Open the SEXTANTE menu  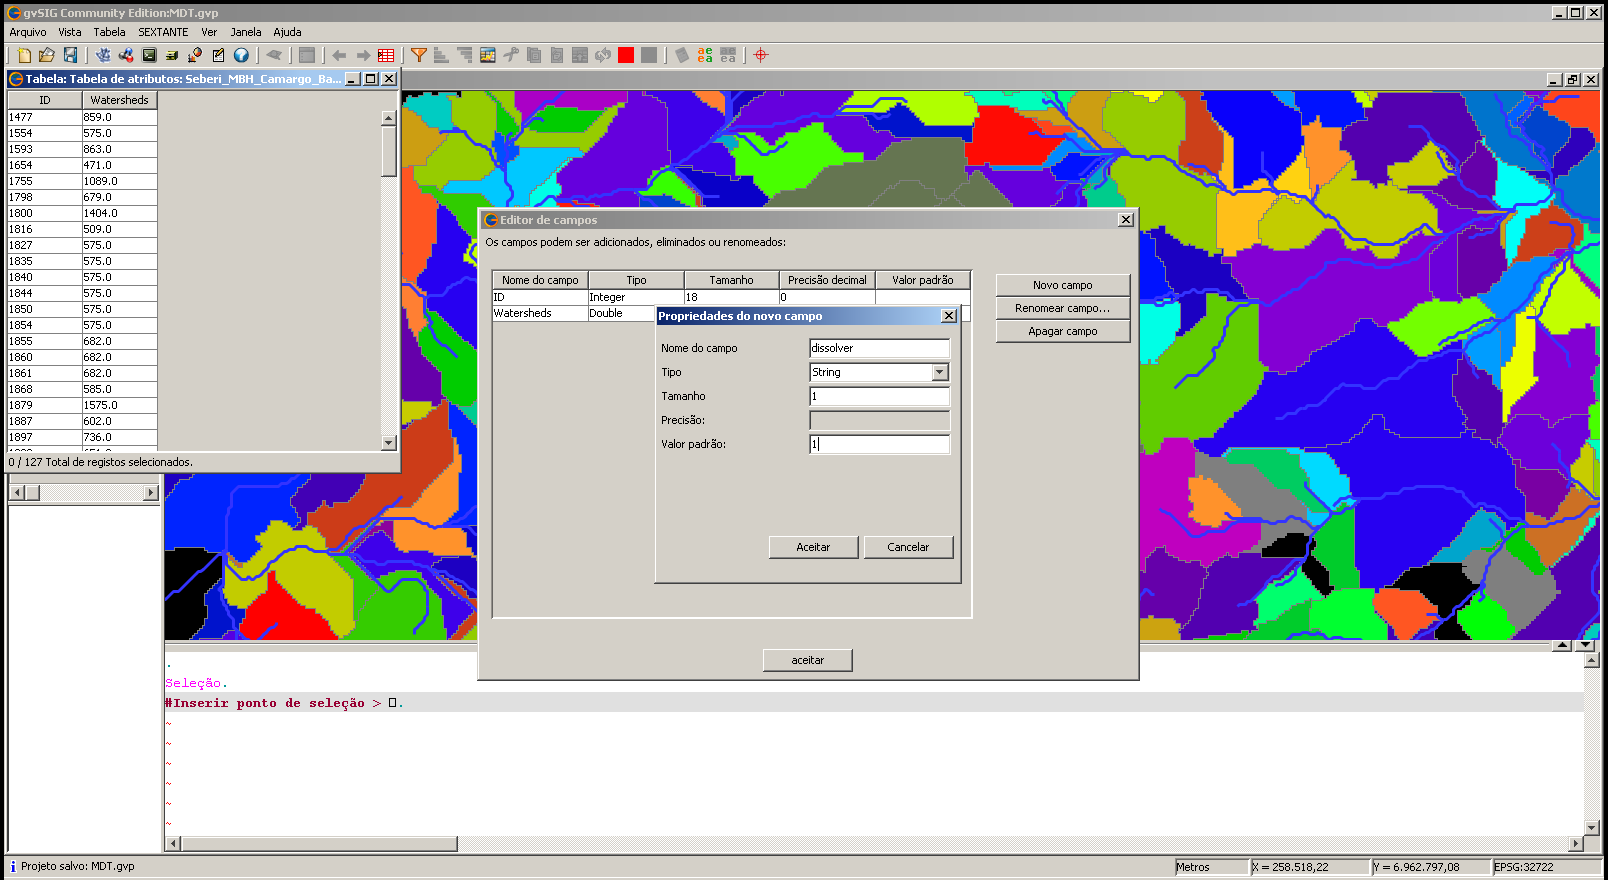coord(163,32)
